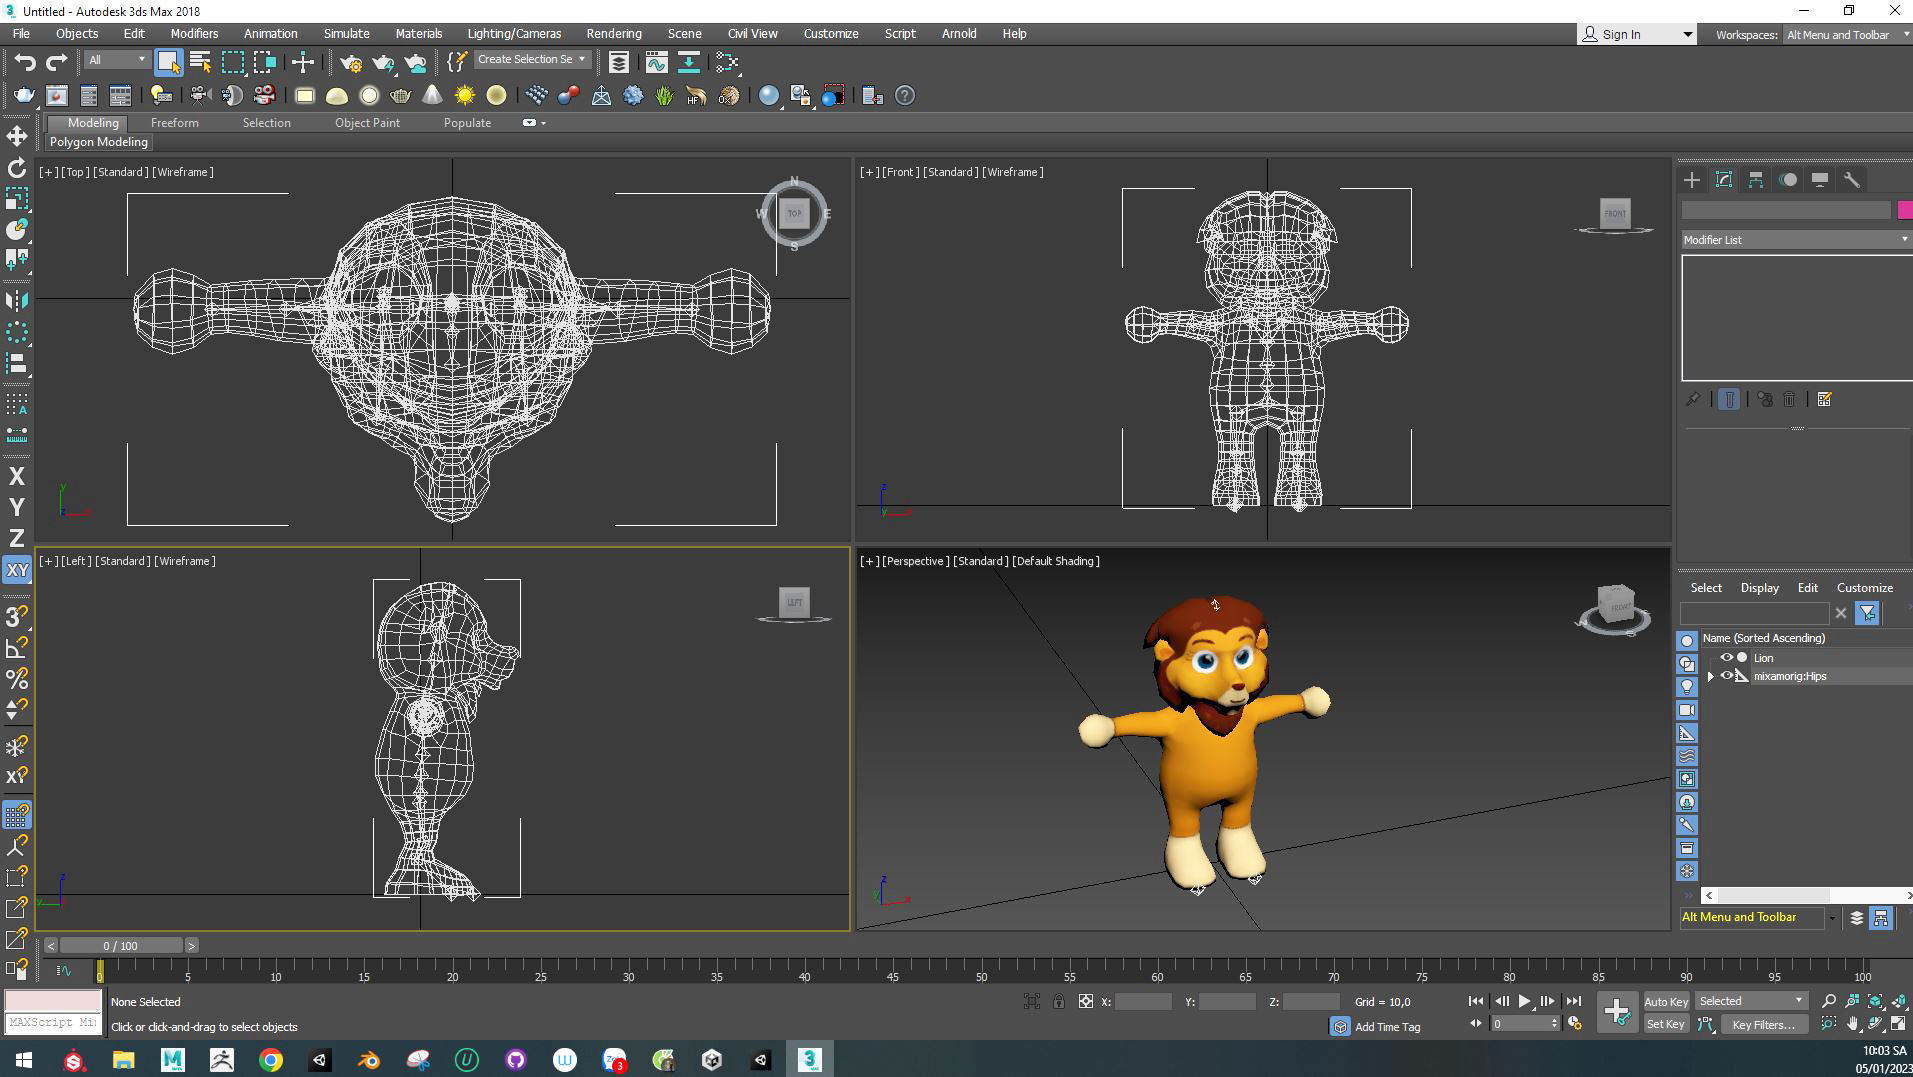Open the selection filter All dropdown

(117, 60)
